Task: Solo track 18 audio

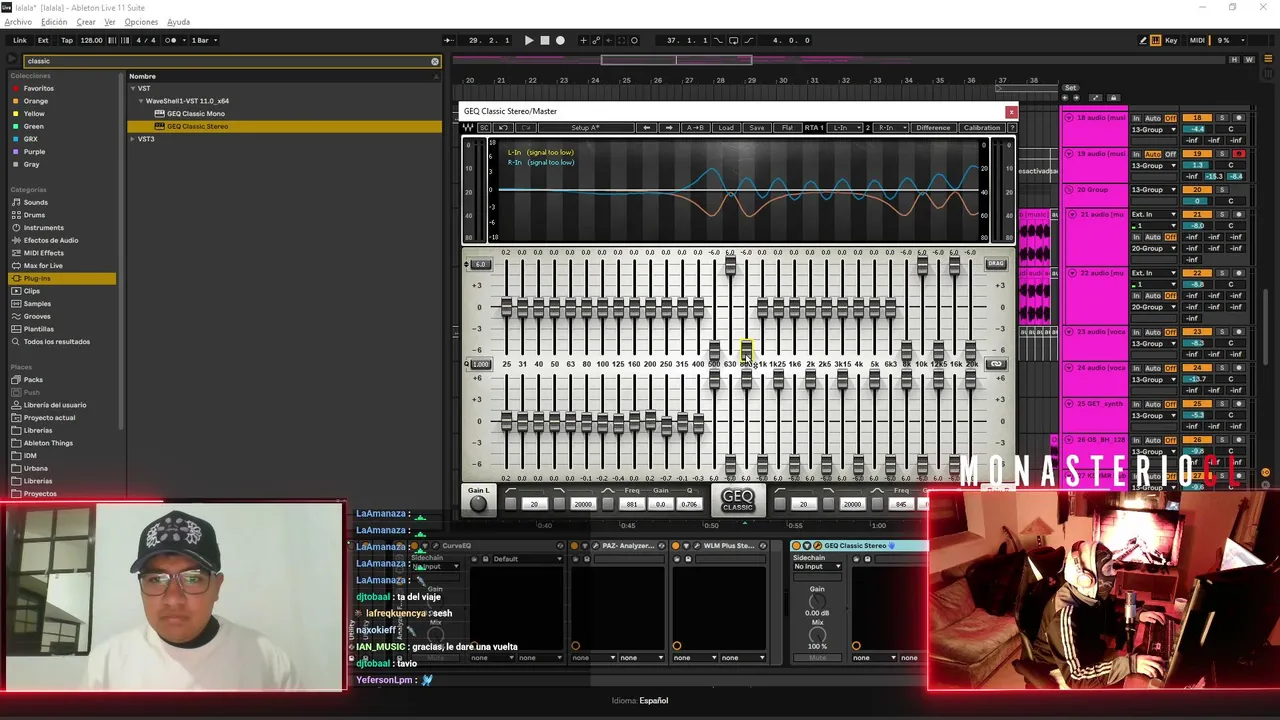Action: [1221, 118]
